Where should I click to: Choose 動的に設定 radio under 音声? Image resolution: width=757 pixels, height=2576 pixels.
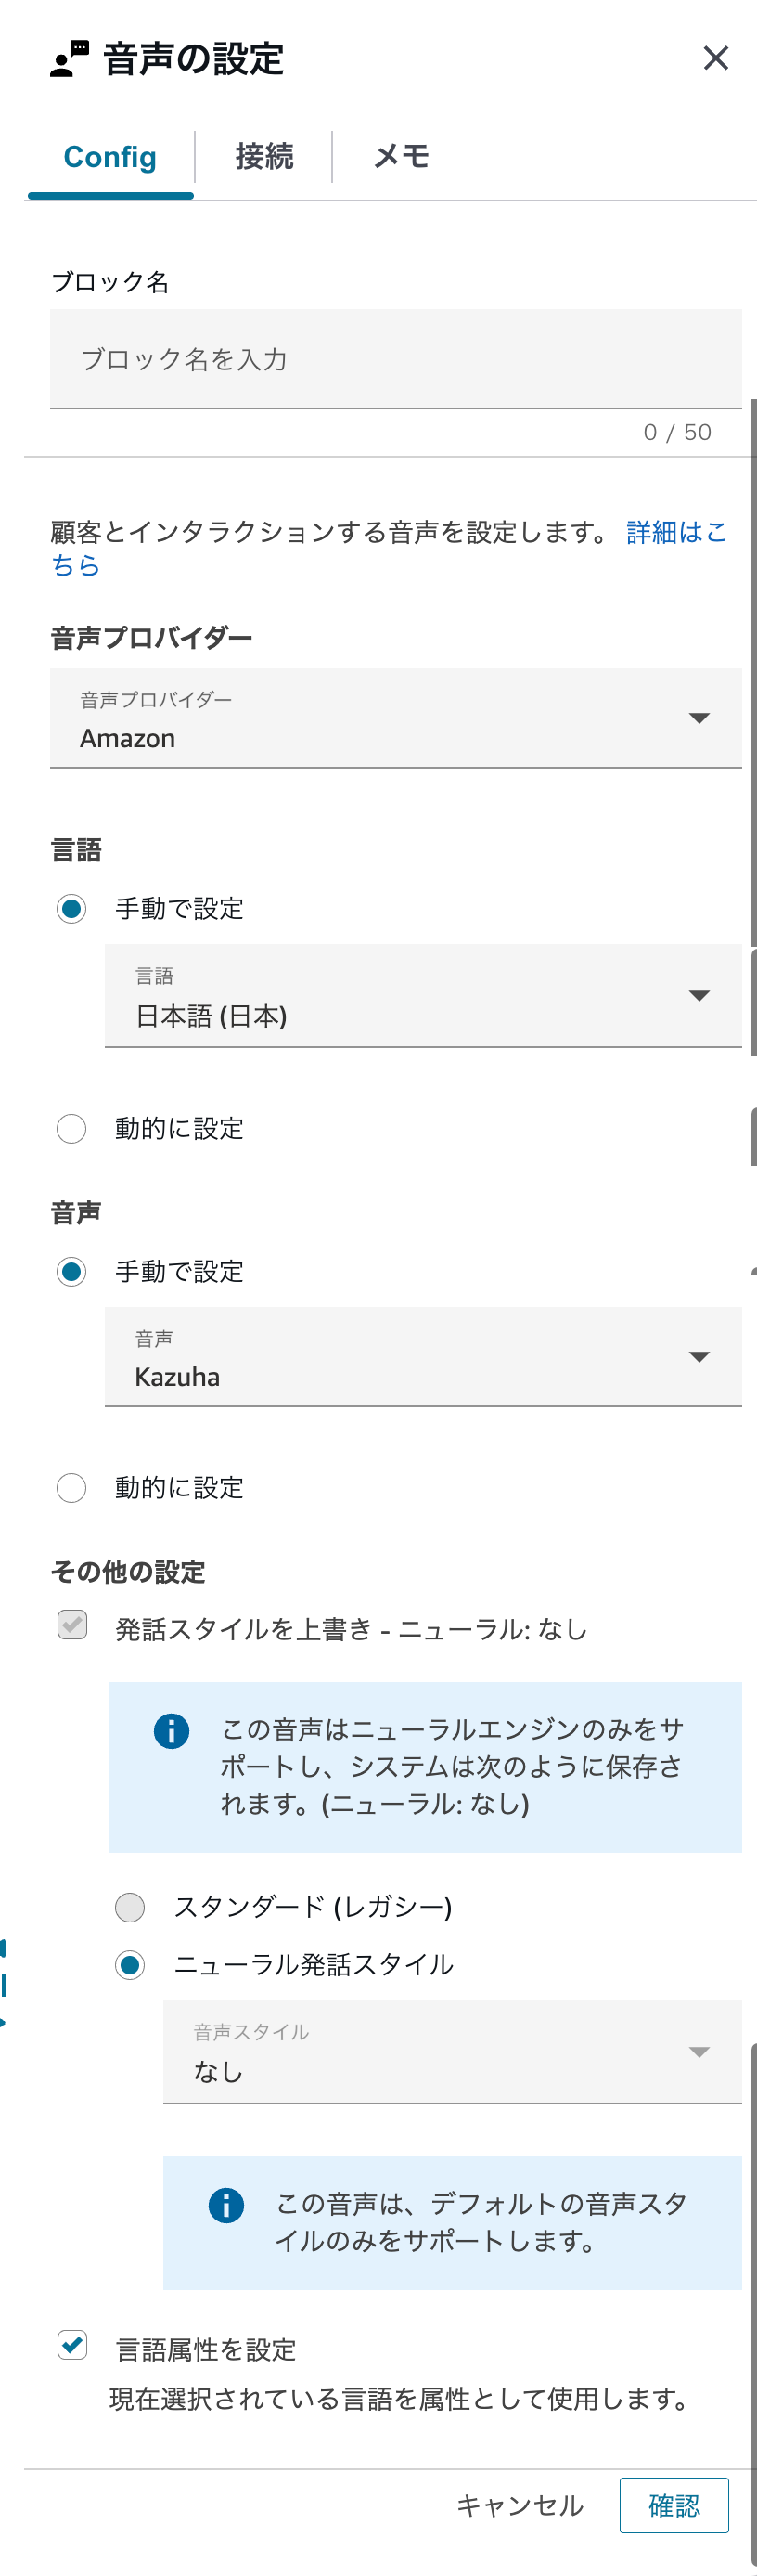71,1488
